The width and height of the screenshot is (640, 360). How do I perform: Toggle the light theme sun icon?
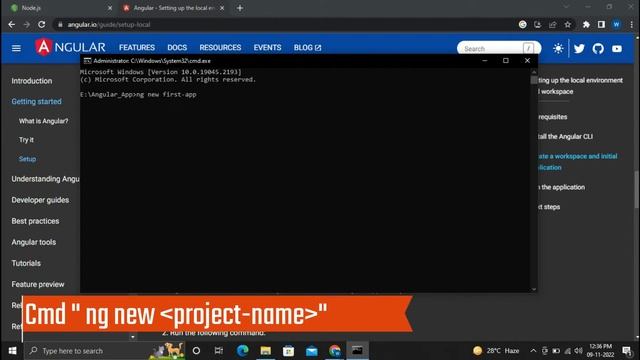click(x=558, y=49)
